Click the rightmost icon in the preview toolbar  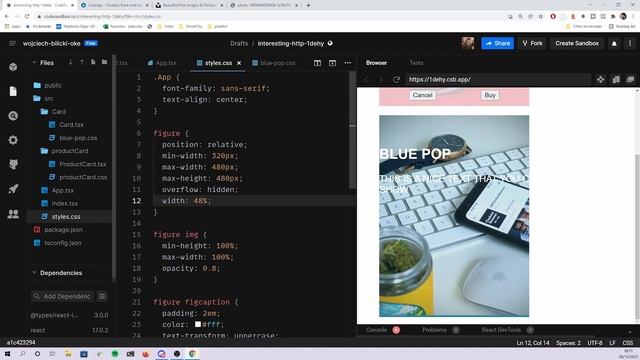click(x=631, y=80)
